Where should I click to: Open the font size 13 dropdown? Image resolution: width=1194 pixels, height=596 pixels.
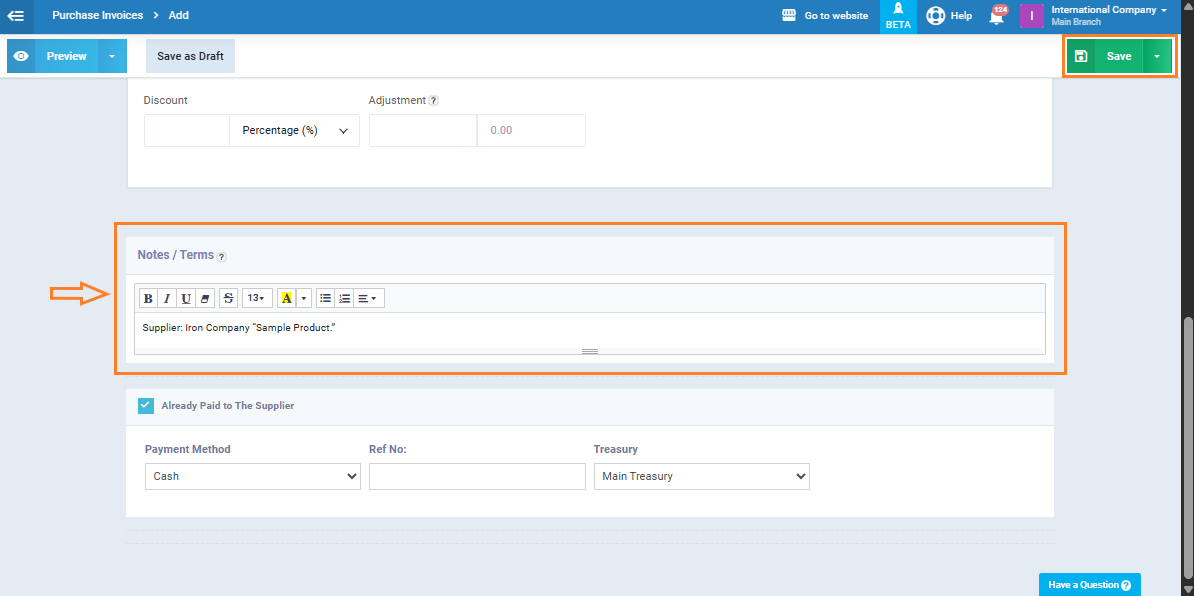[257, 298]
